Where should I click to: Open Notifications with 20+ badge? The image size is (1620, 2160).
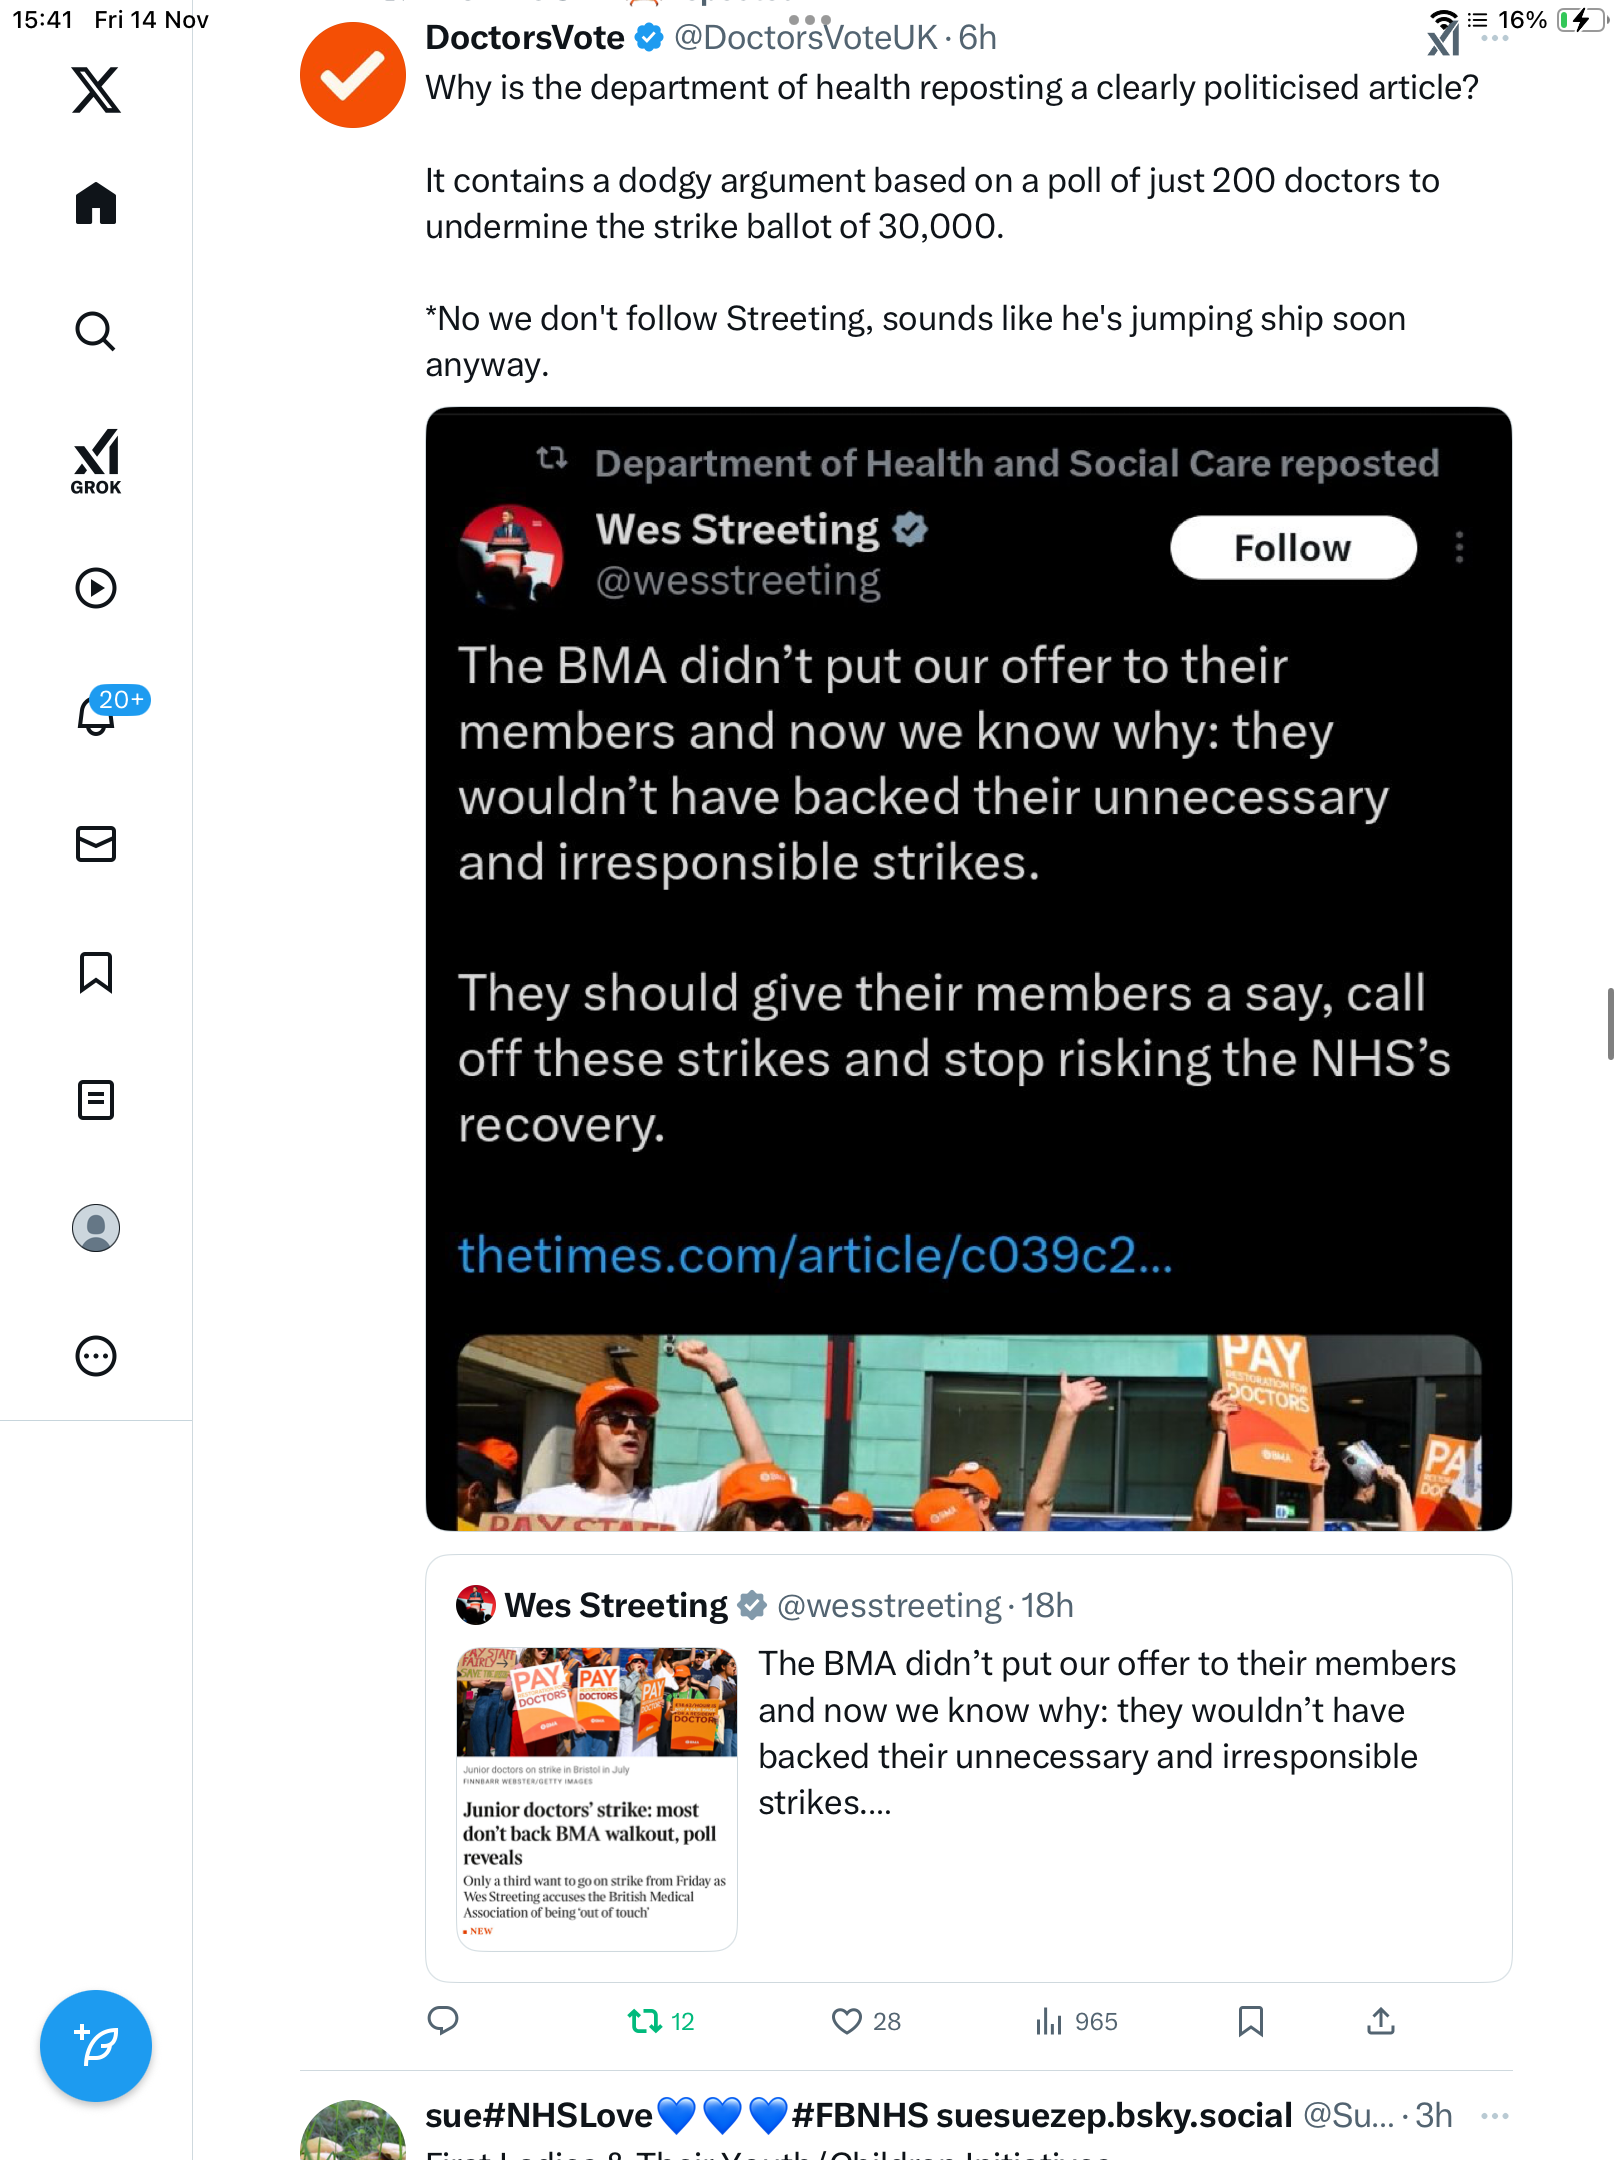pos(96,715)
